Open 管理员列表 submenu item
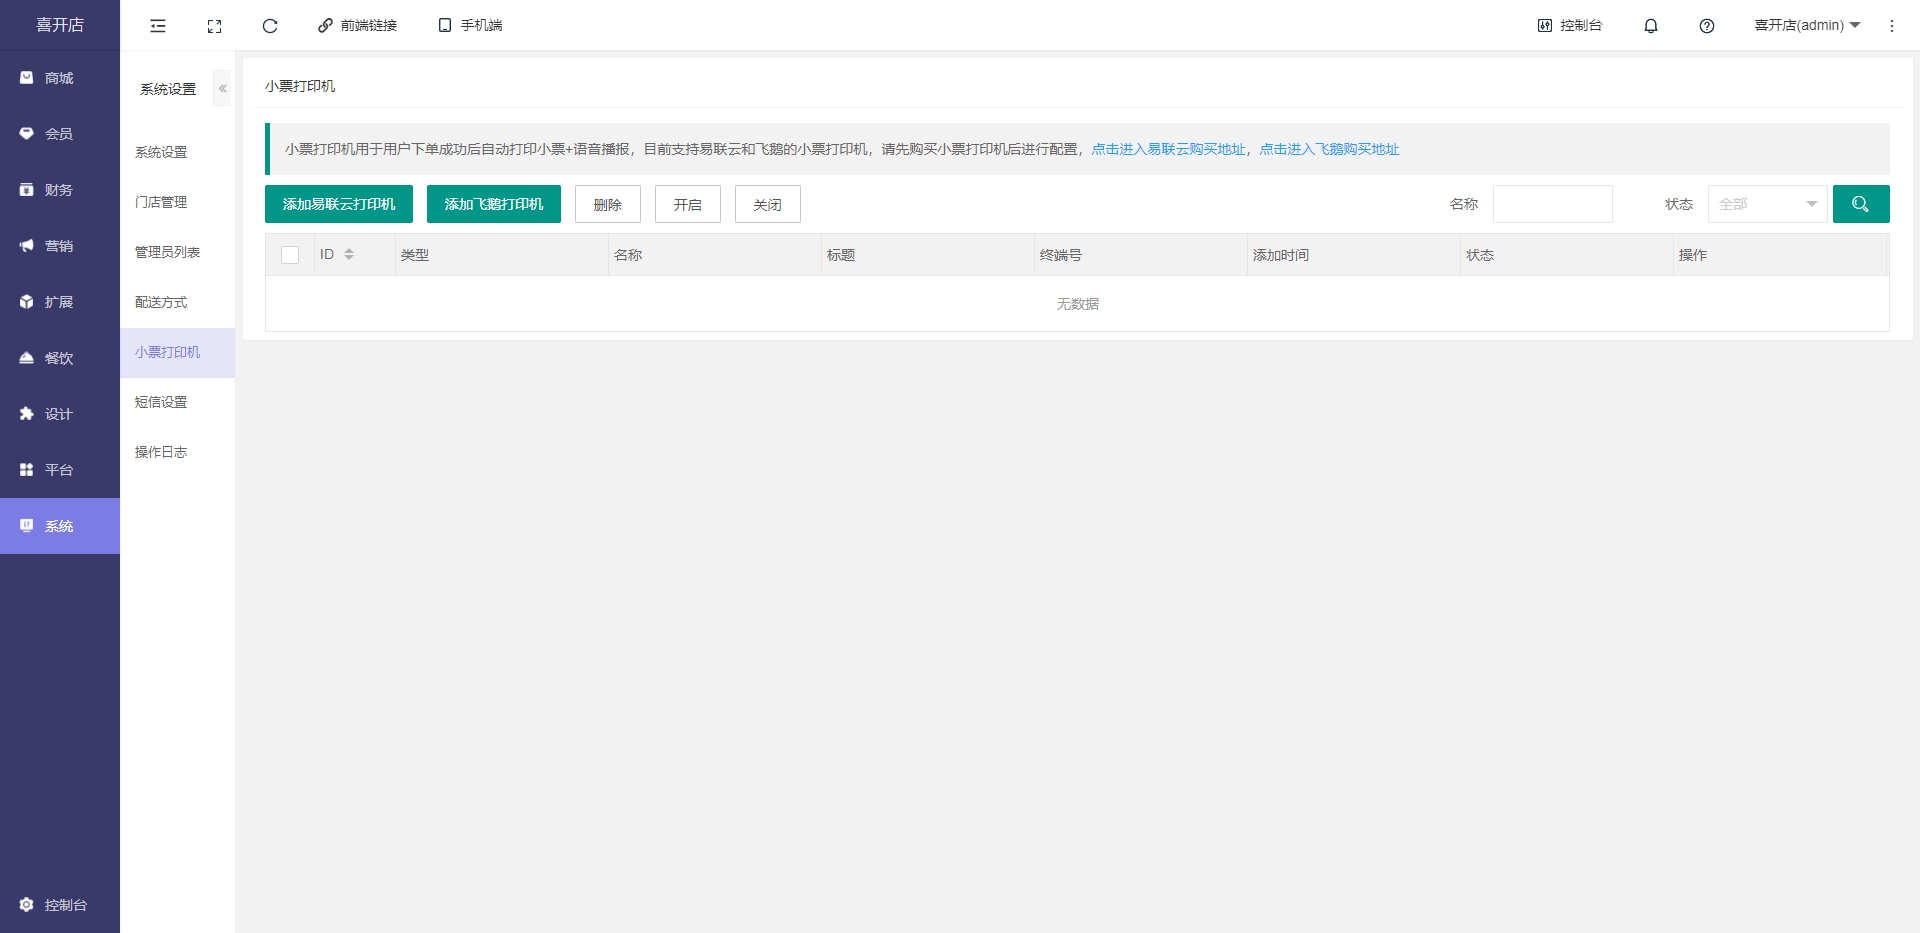 coord(178,253)
